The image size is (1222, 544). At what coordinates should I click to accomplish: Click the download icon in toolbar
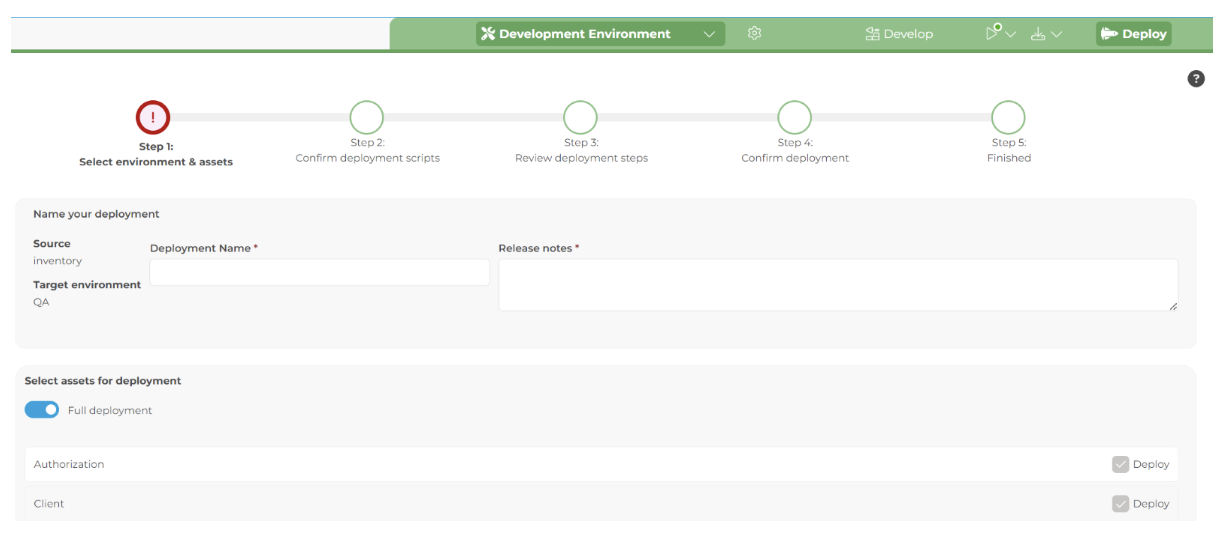pyautogui.click(x=1038, y=34)
